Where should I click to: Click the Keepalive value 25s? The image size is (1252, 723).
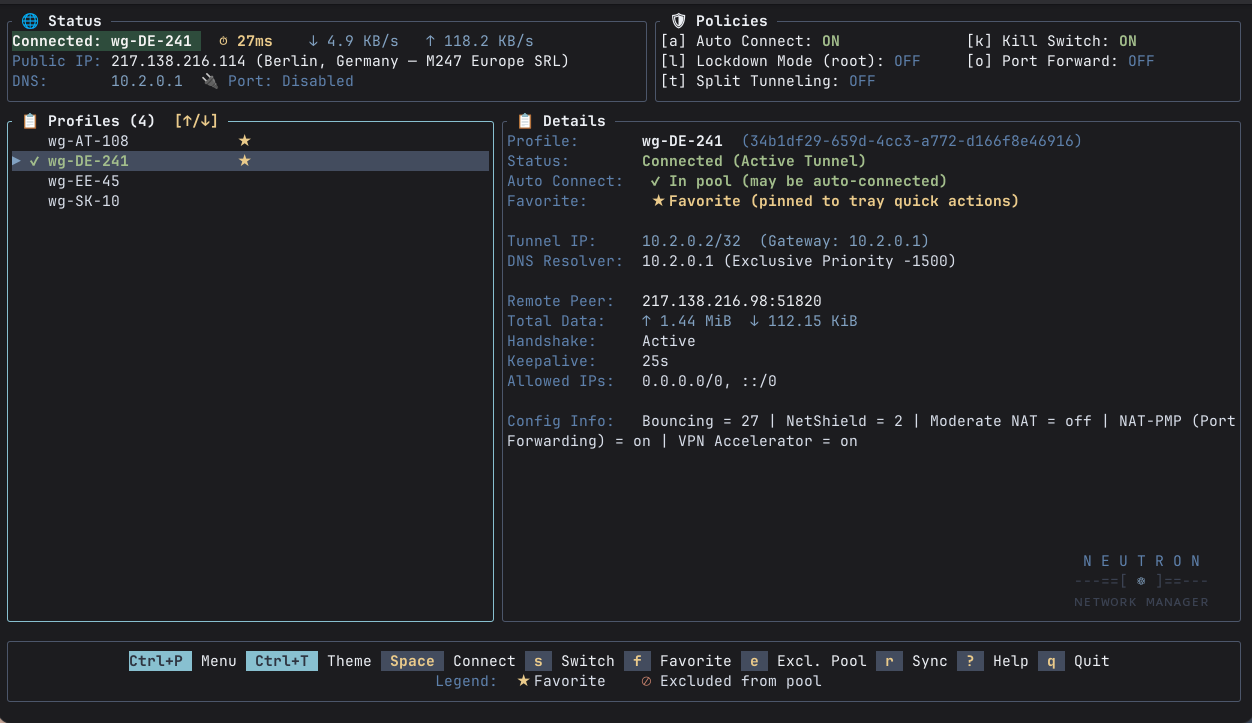(655, 361)
